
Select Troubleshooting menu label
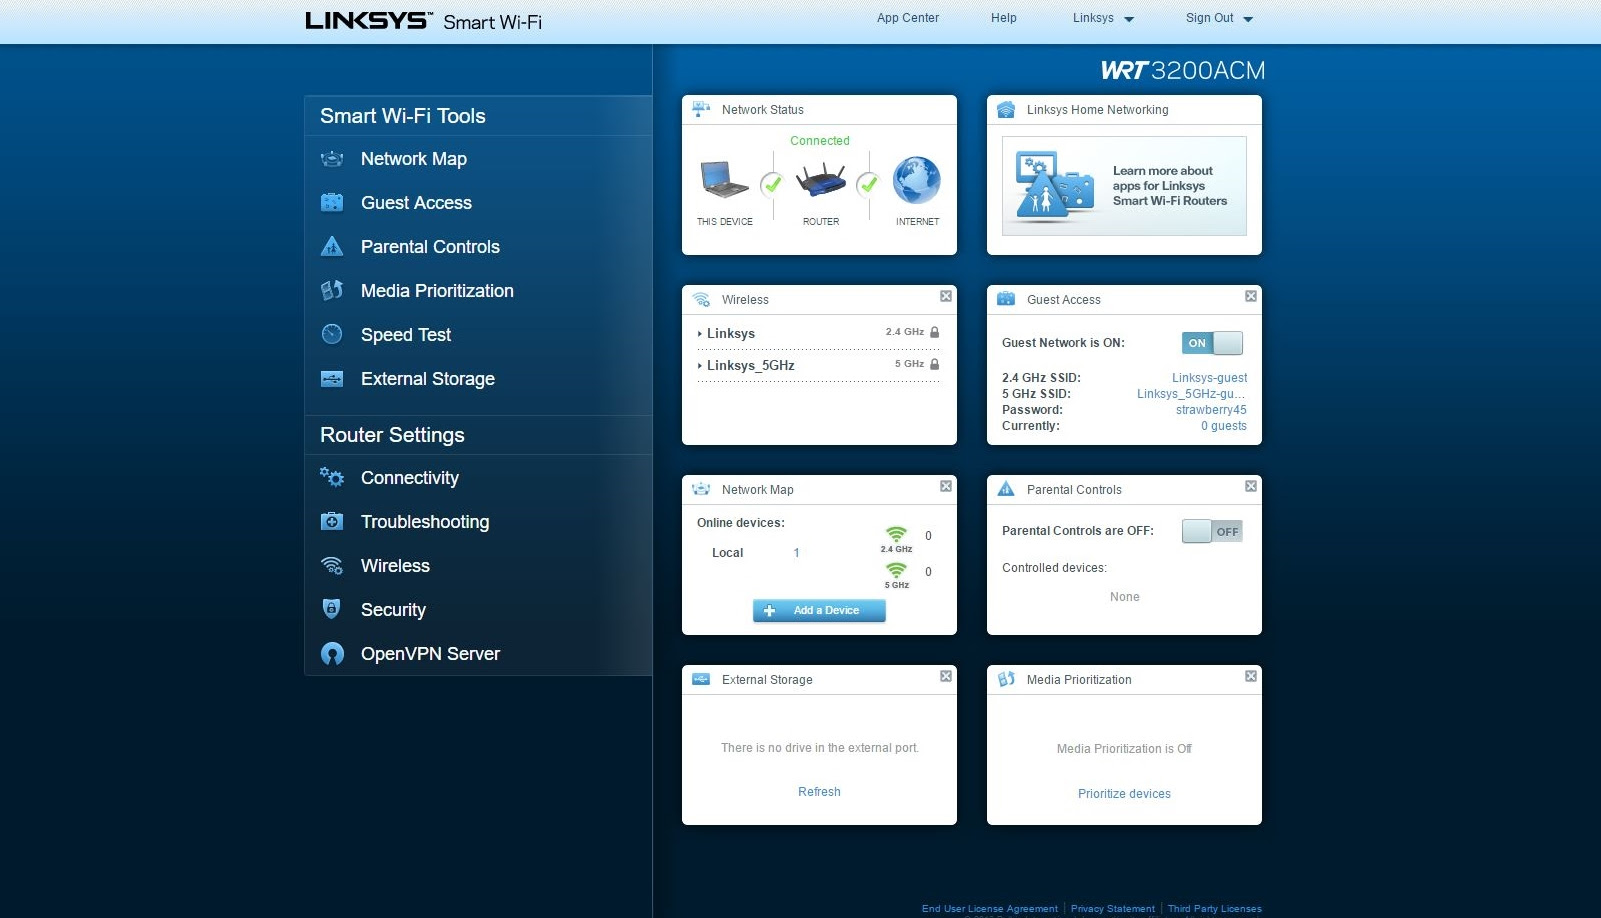point(425,522)
